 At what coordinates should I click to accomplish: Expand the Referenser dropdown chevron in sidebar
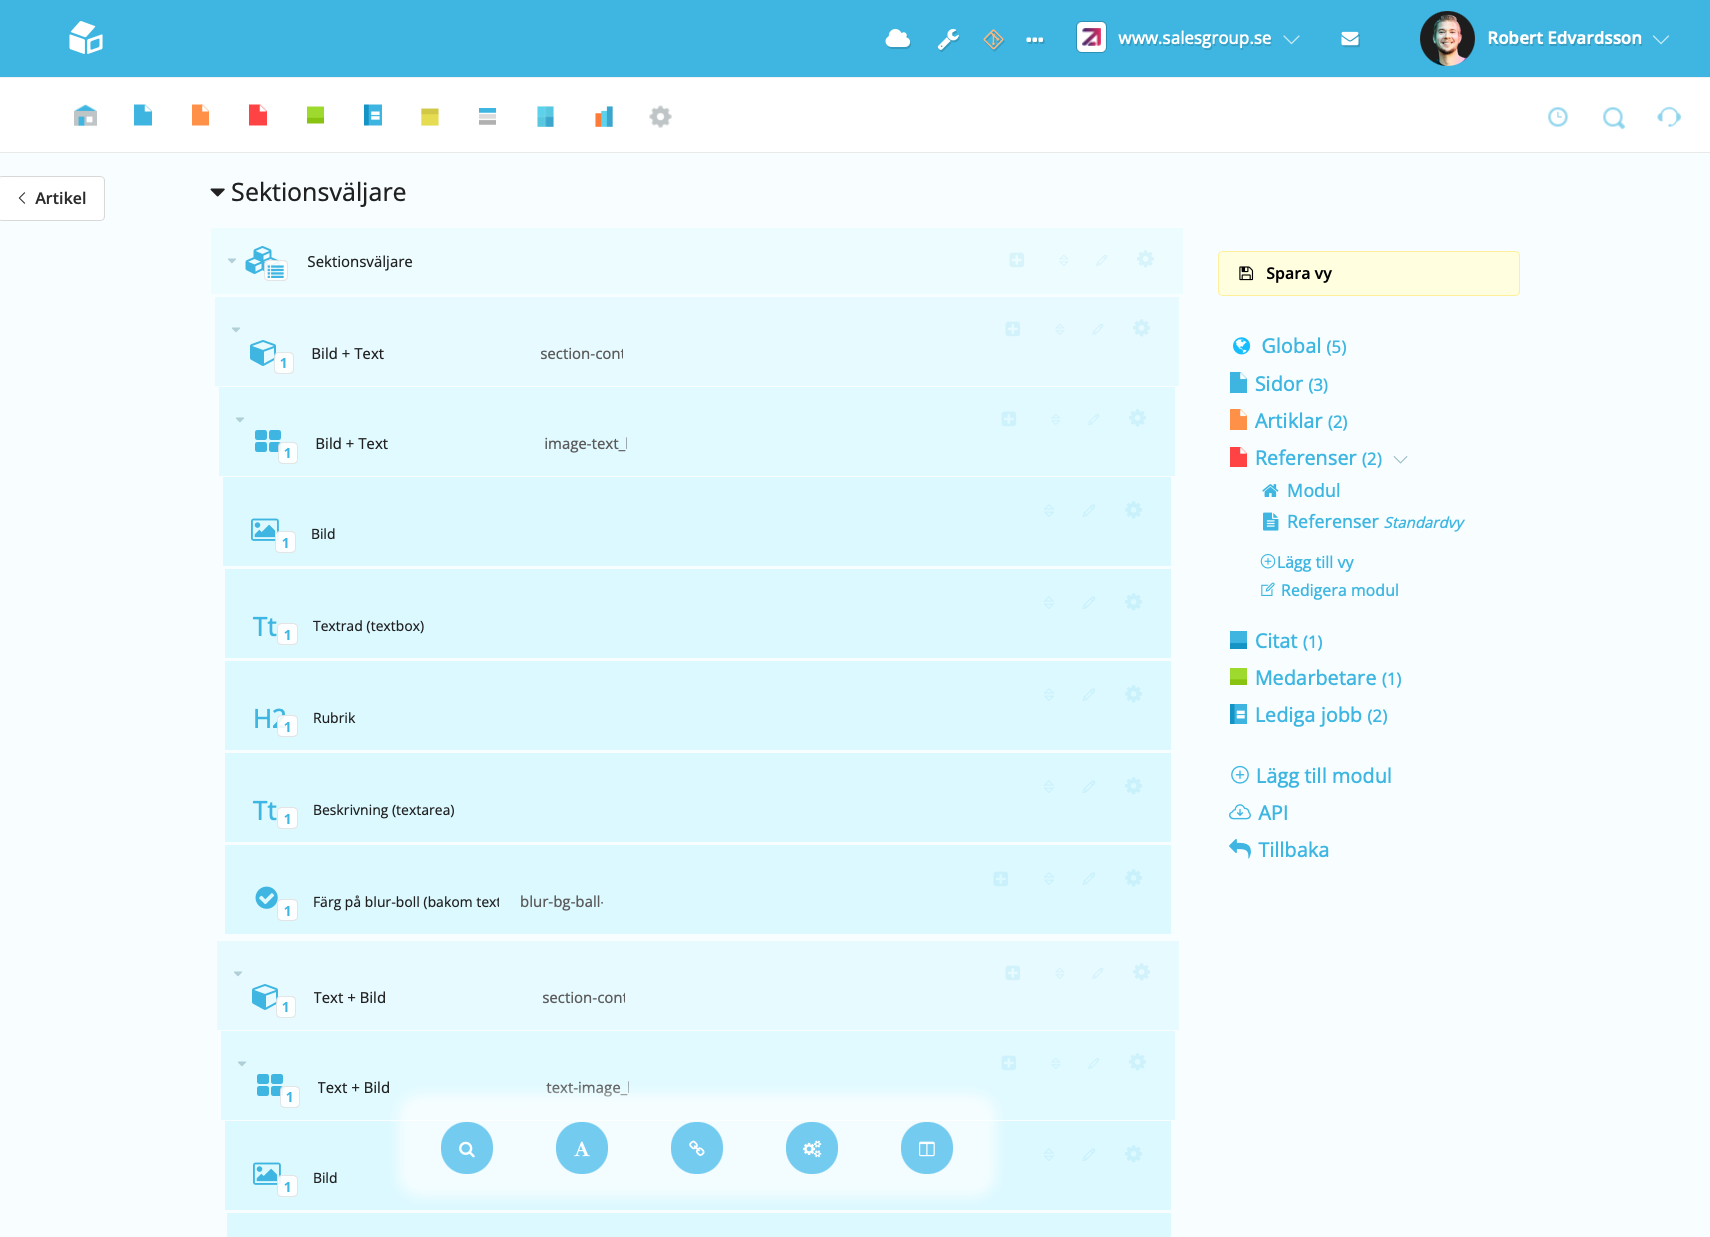[1401, 458]
